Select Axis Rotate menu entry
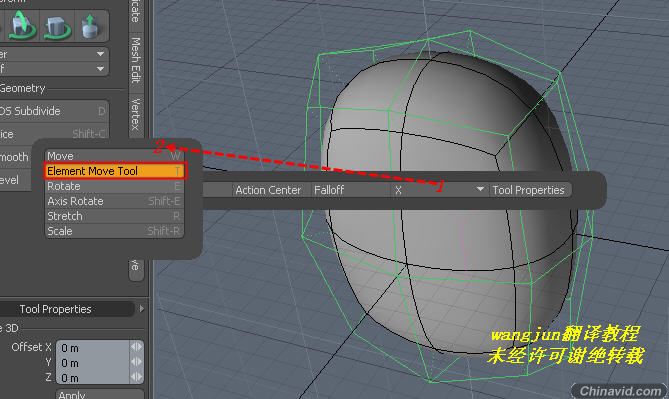Viewport: 669px width, 399px height. point(114,201)
